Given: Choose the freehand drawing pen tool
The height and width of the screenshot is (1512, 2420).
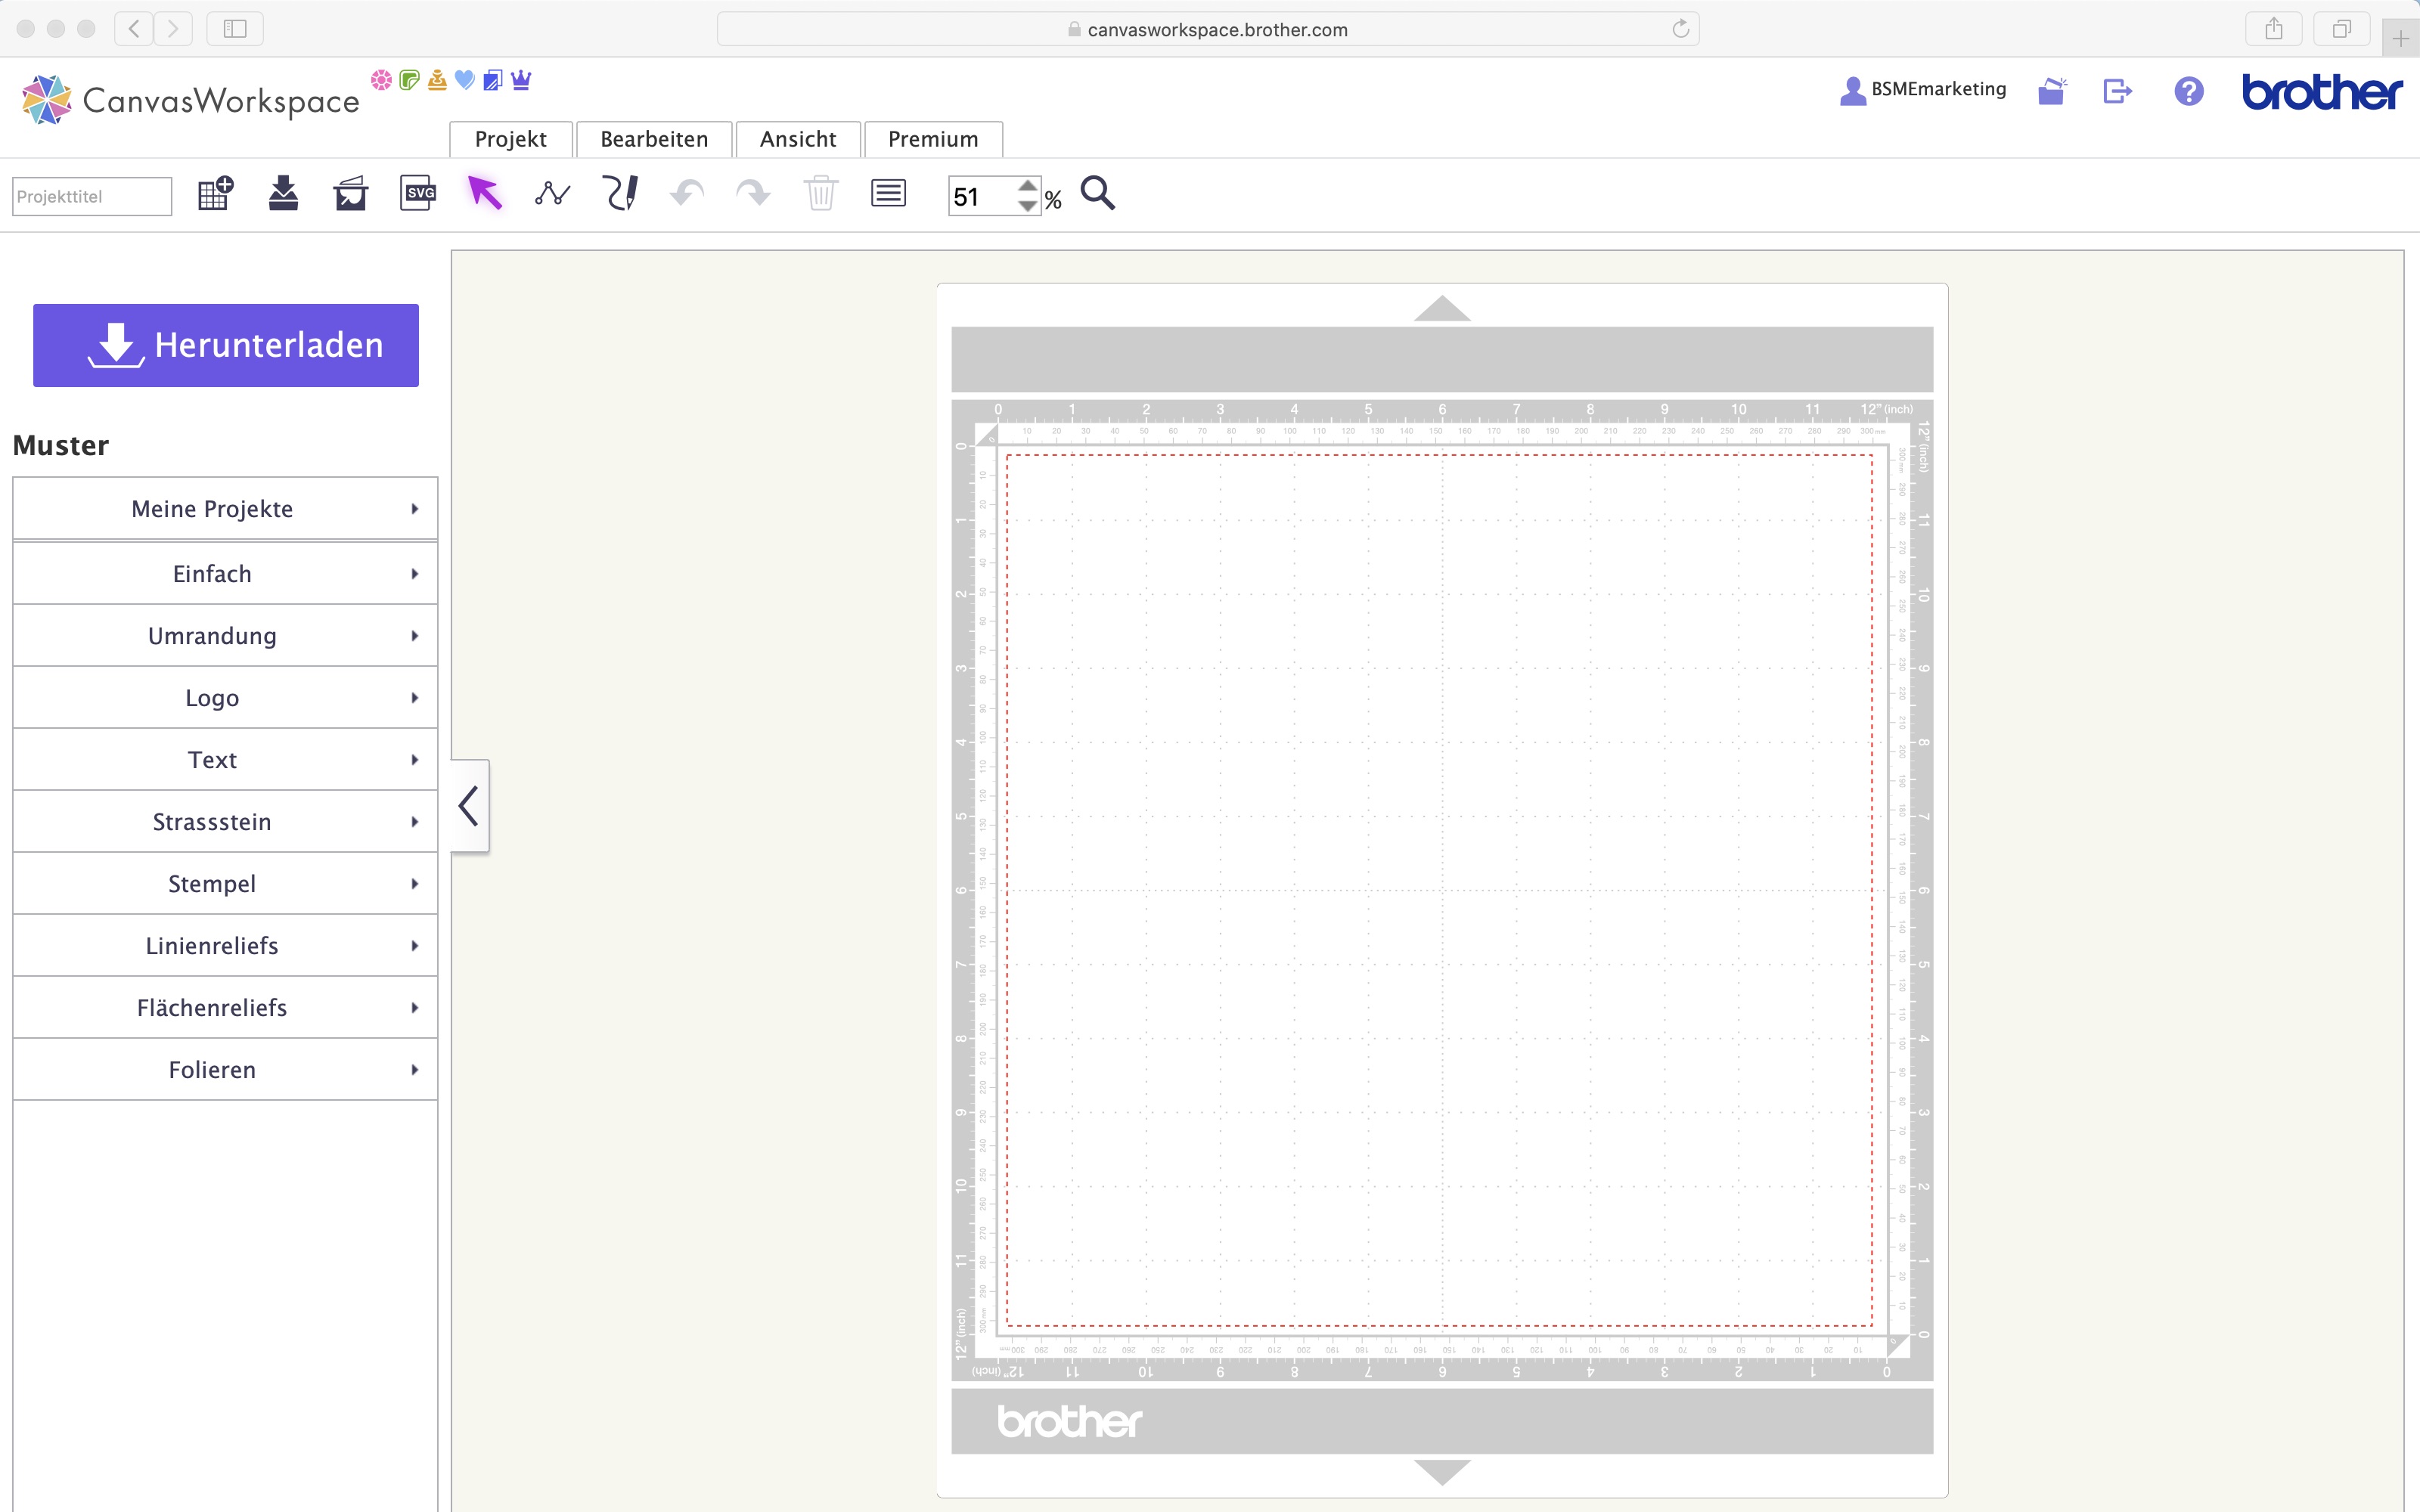Looking at the screenshot, I should point(620,193).
